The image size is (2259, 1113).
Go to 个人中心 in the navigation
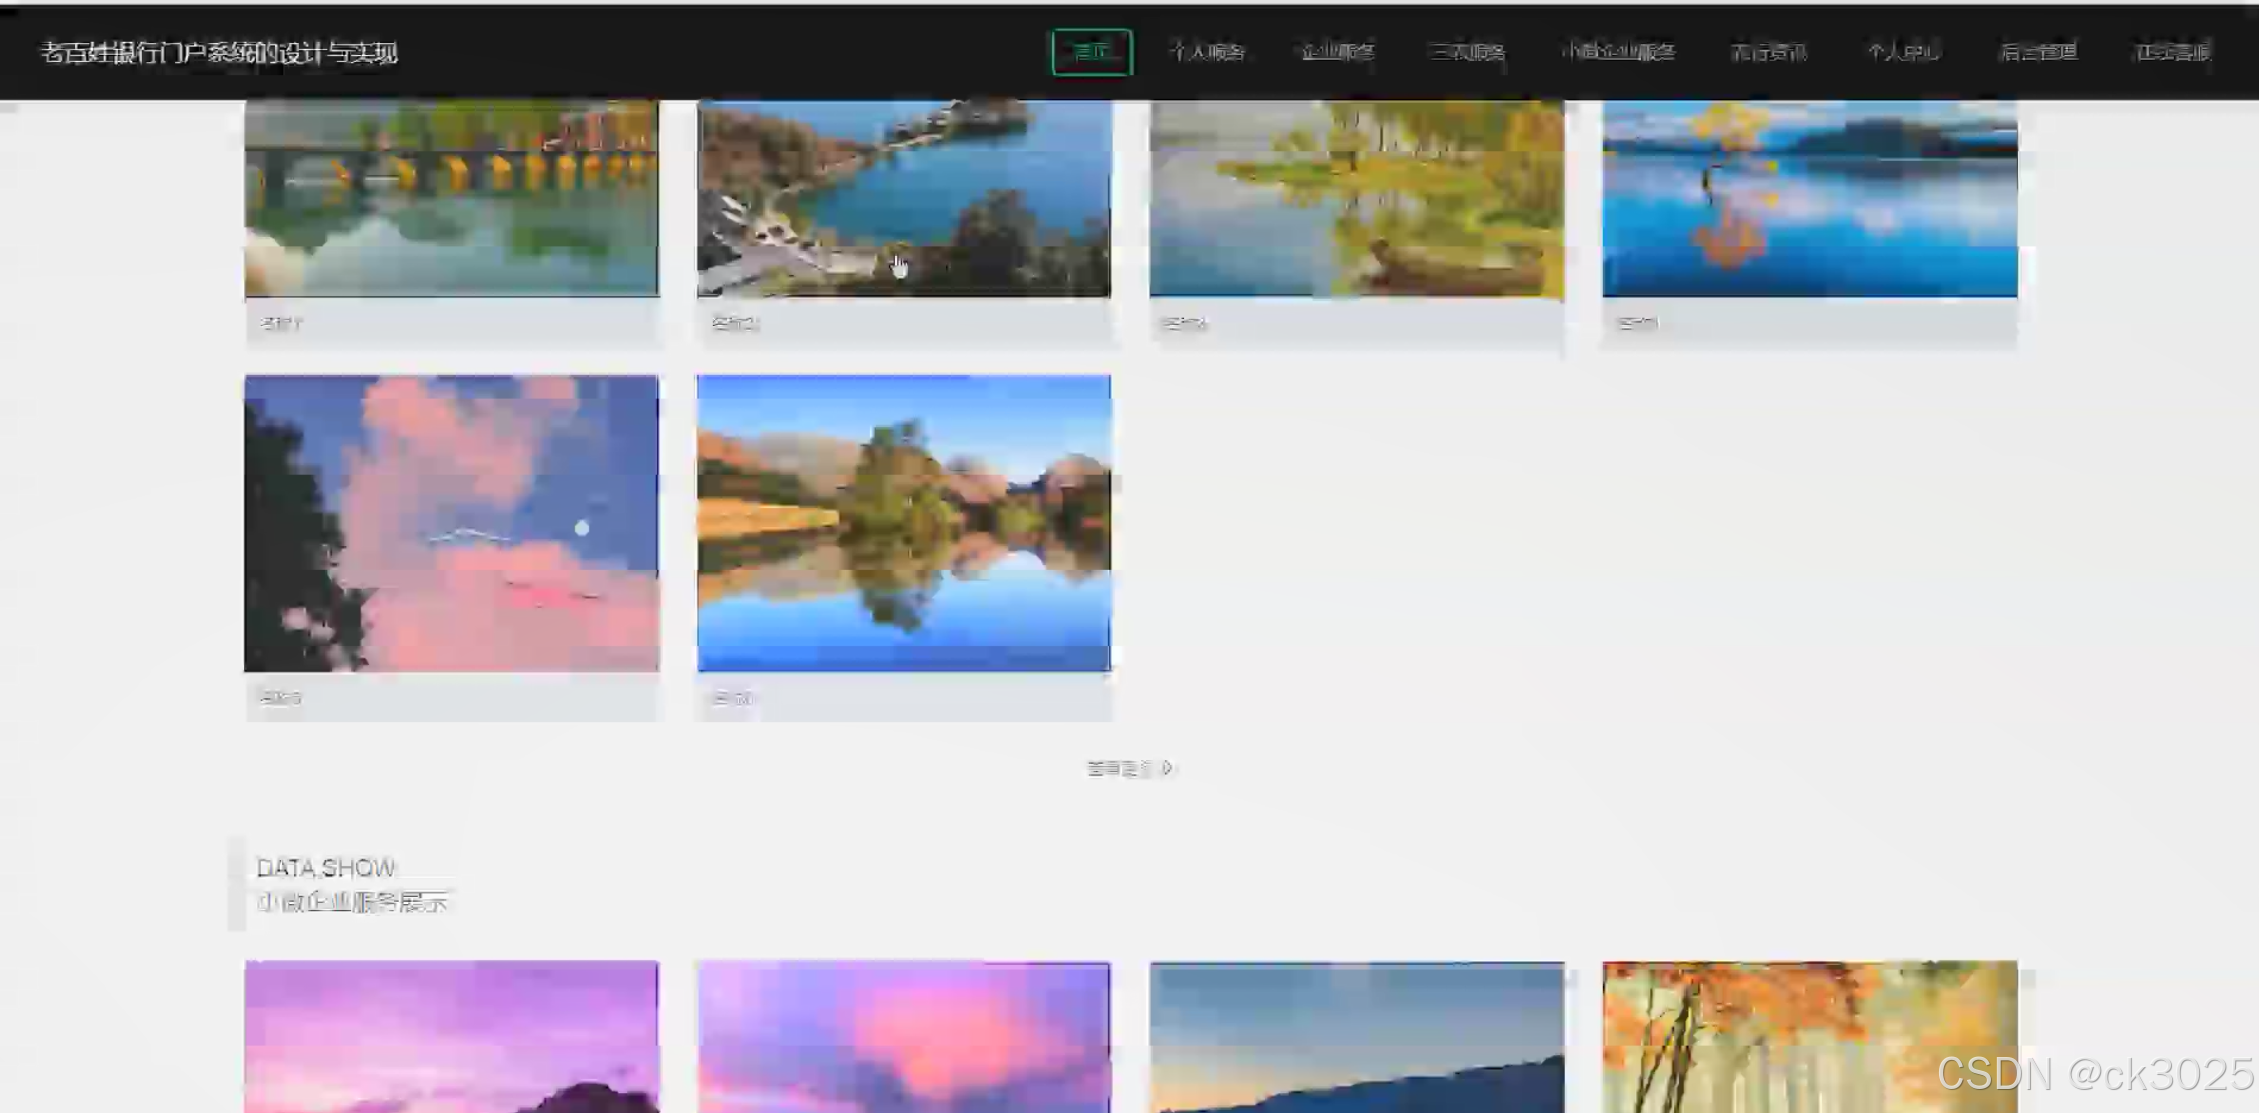pos(1902,52)
